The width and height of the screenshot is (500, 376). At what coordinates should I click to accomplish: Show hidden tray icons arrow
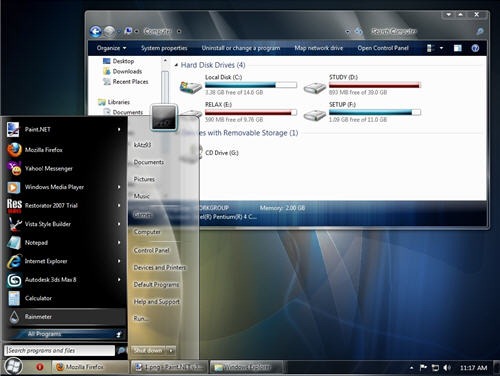pyautogui.click(x=412, y=368)
